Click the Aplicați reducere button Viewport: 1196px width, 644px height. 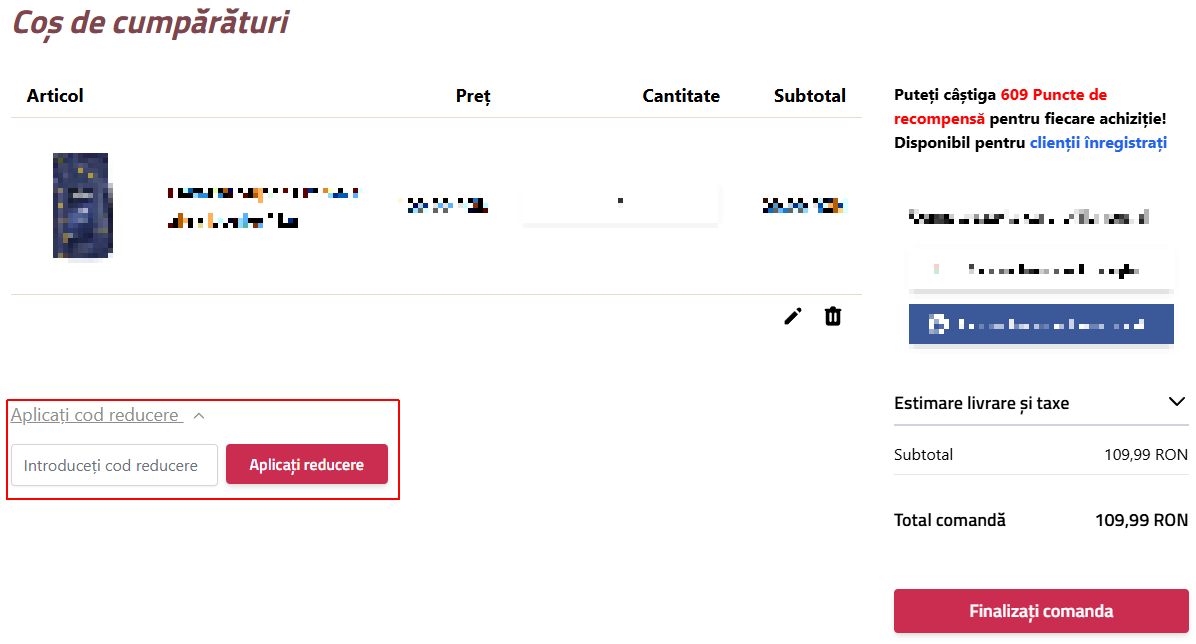tap(307, 465)
